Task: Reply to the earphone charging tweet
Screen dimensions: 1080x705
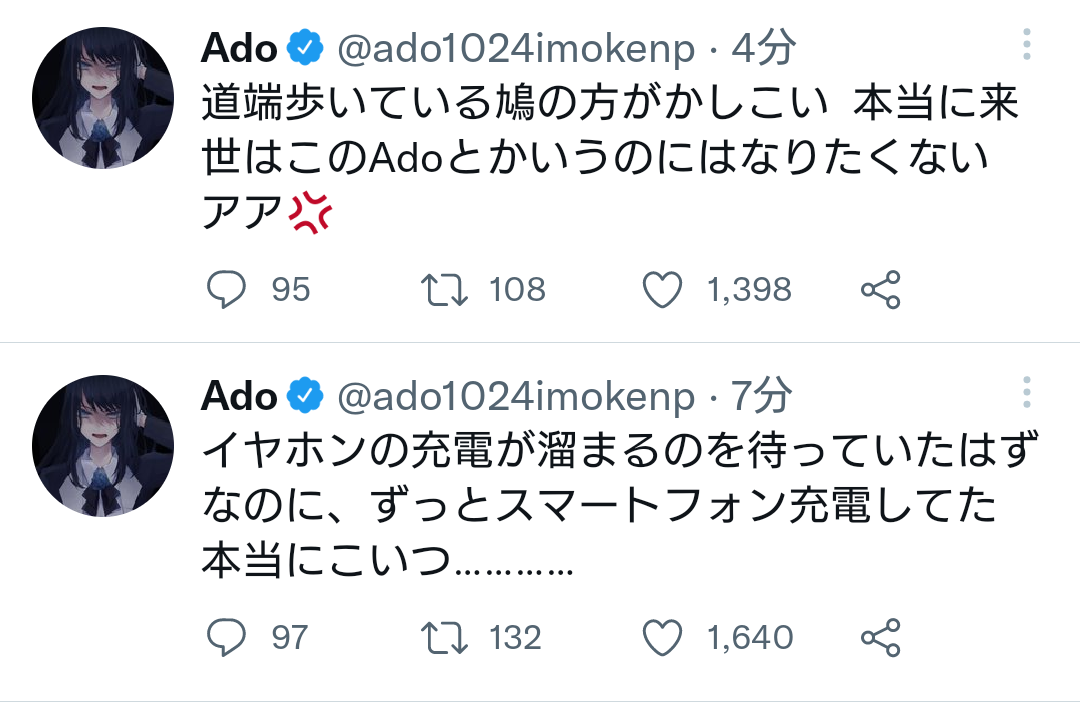Action: pos(227,637)
